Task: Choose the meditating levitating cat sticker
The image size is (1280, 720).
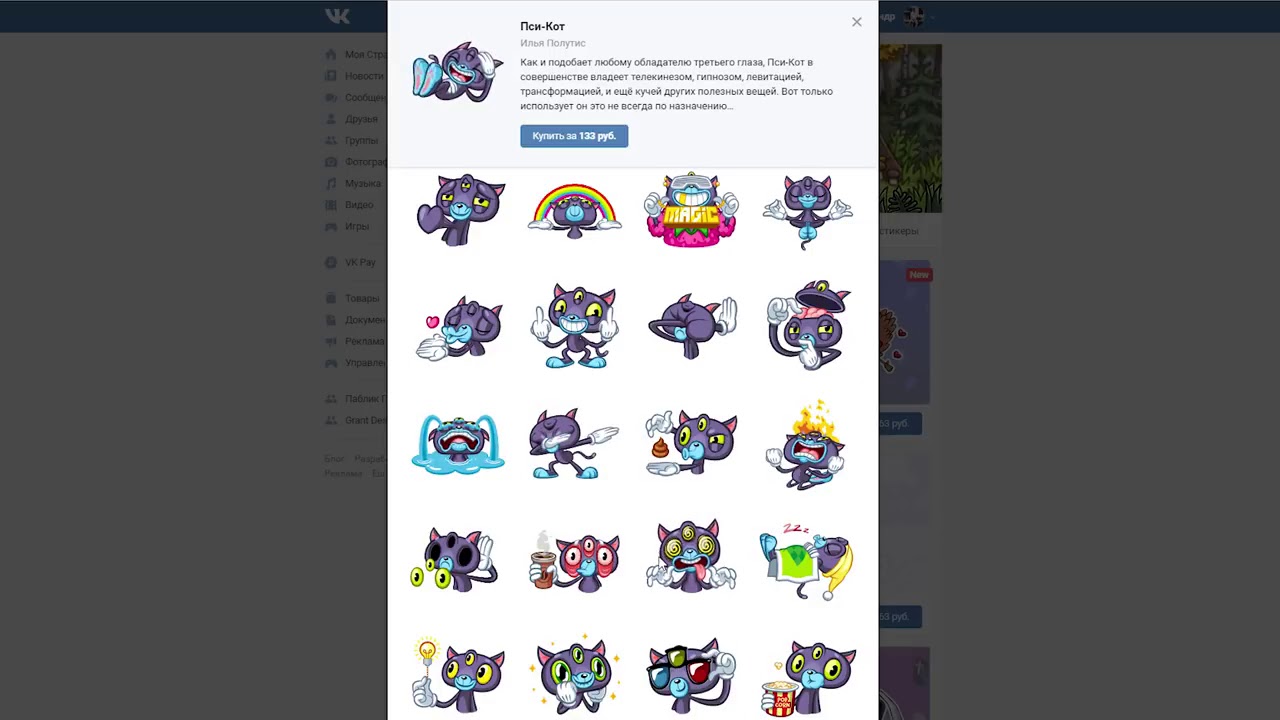Action: [807, 211]
